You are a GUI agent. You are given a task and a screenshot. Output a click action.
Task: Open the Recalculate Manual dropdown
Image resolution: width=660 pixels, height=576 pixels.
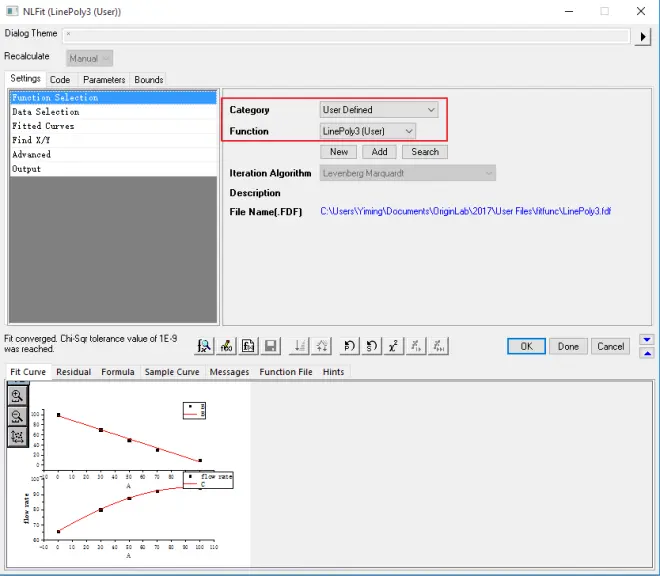tap(89, 59)
